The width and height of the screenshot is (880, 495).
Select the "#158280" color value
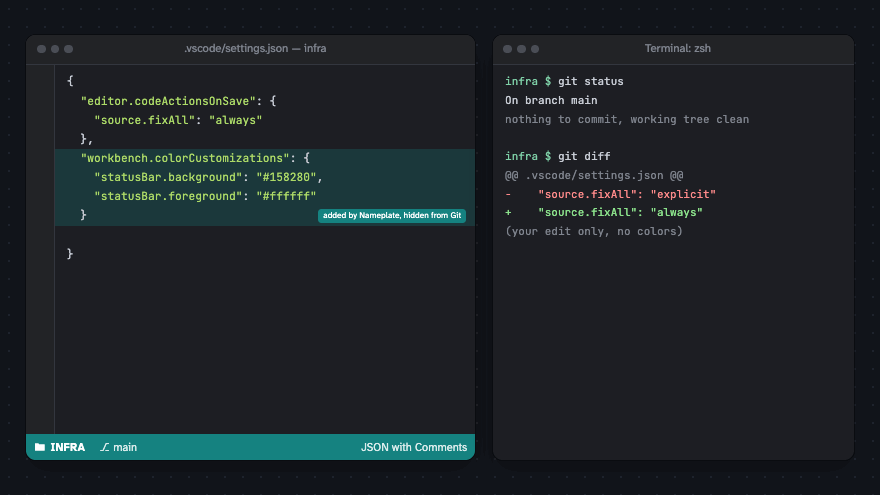click(286, 177)
